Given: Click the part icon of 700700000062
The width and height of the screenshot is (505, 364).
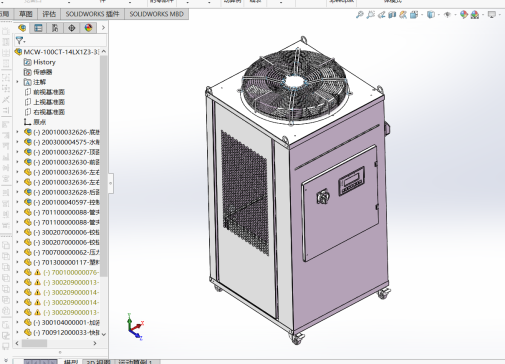Looking at the screenshot, I should (28, 252).
